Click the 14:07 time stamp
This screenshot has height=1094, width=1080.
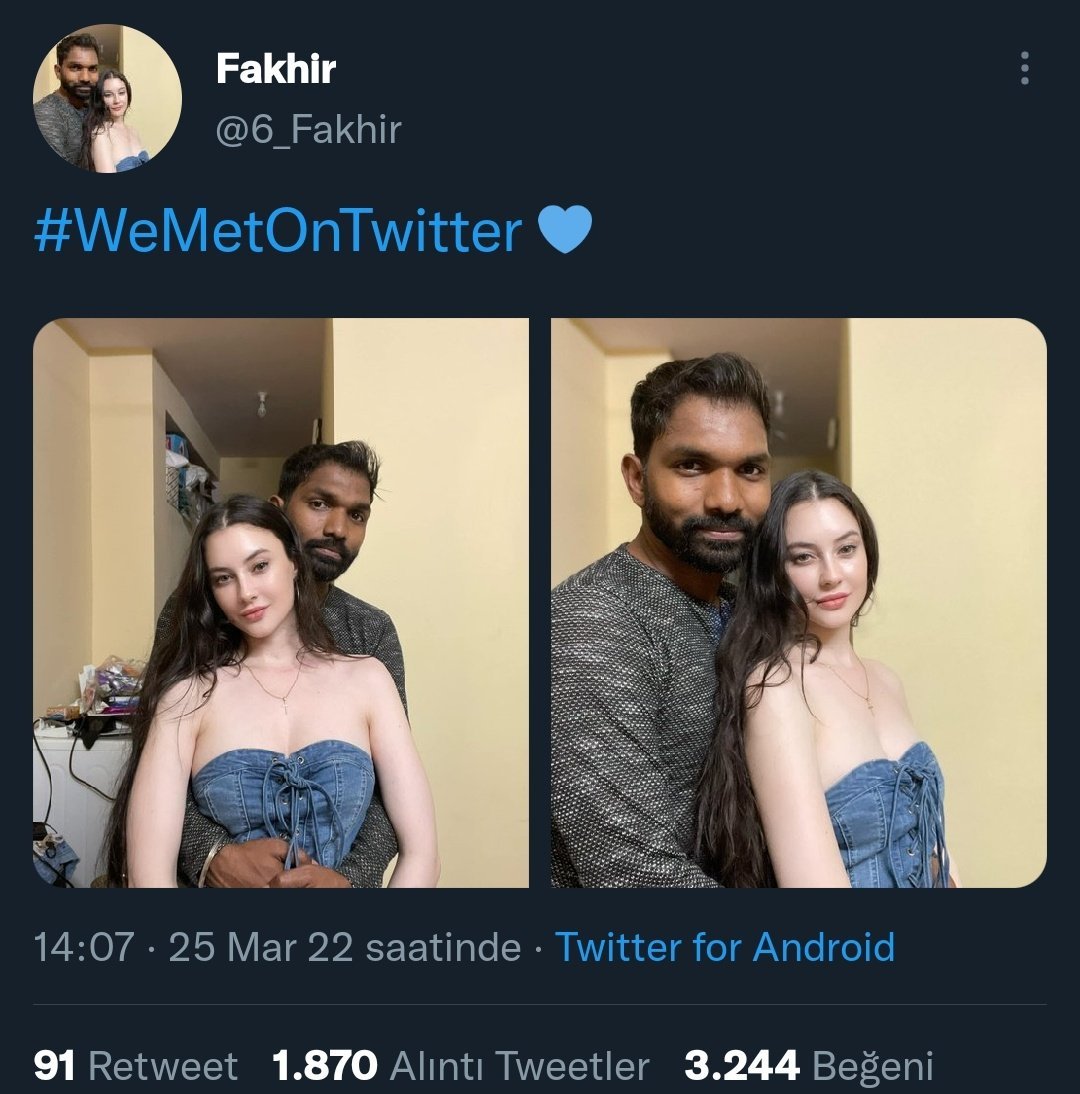(x=83, y=947)
